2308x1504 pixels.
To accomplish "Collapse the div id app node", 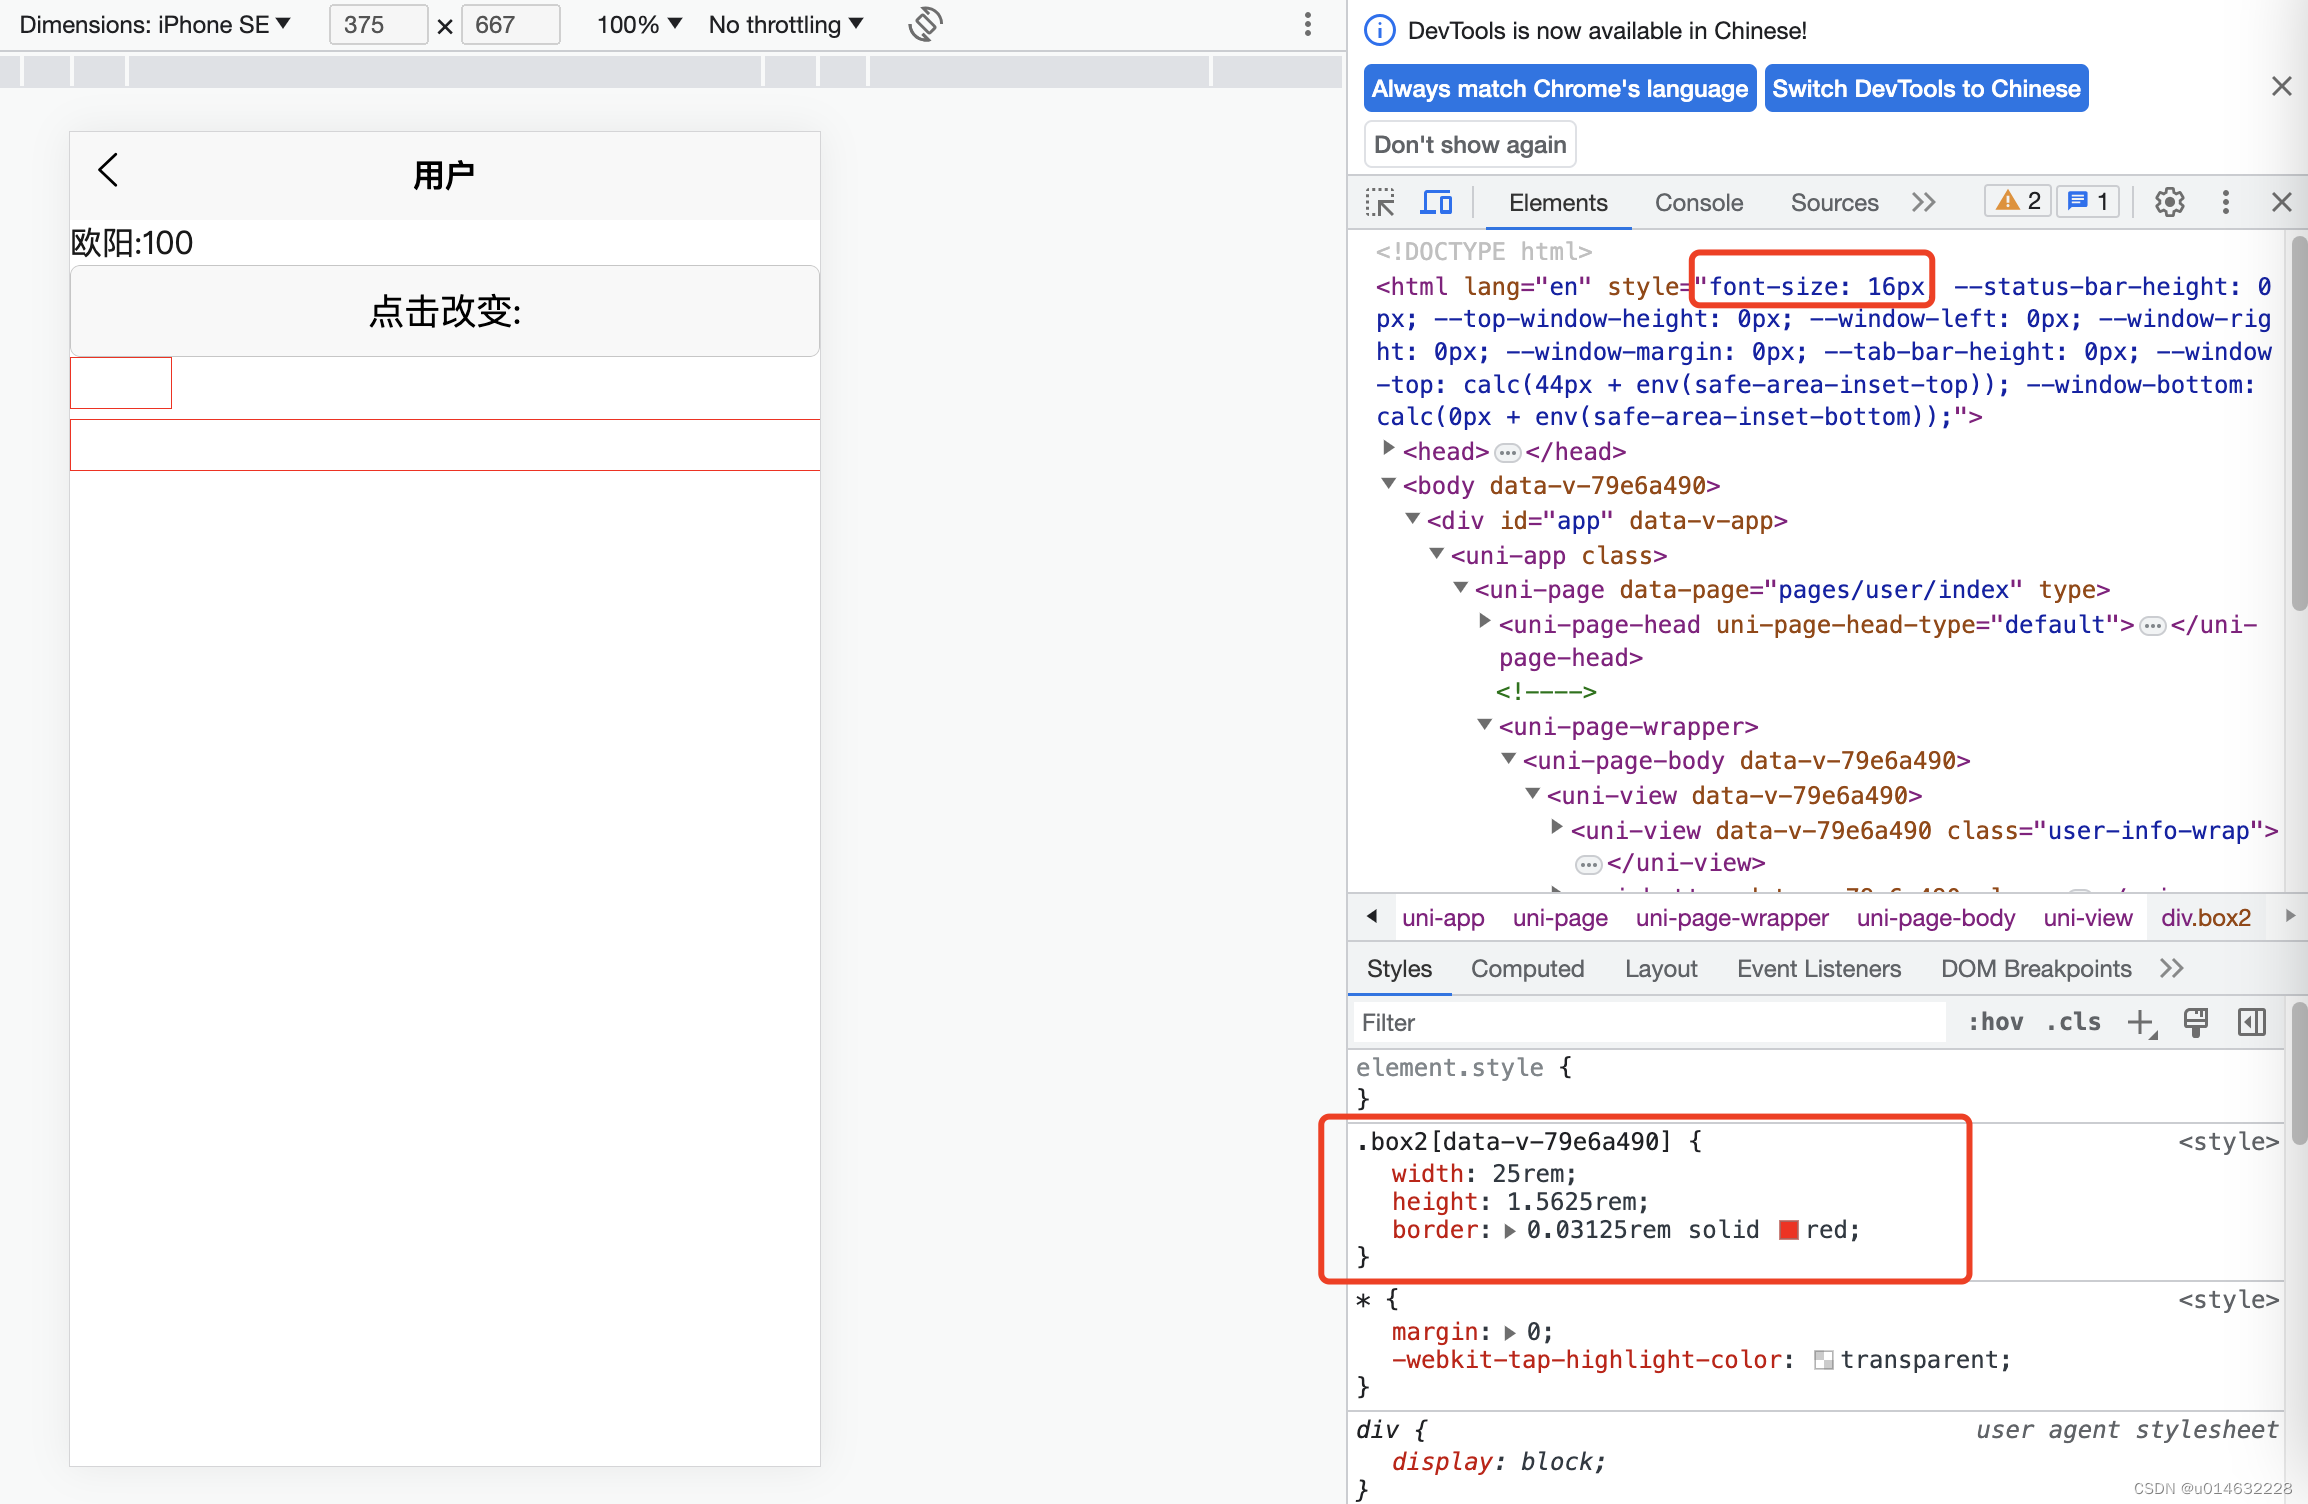I will 1412,519.
